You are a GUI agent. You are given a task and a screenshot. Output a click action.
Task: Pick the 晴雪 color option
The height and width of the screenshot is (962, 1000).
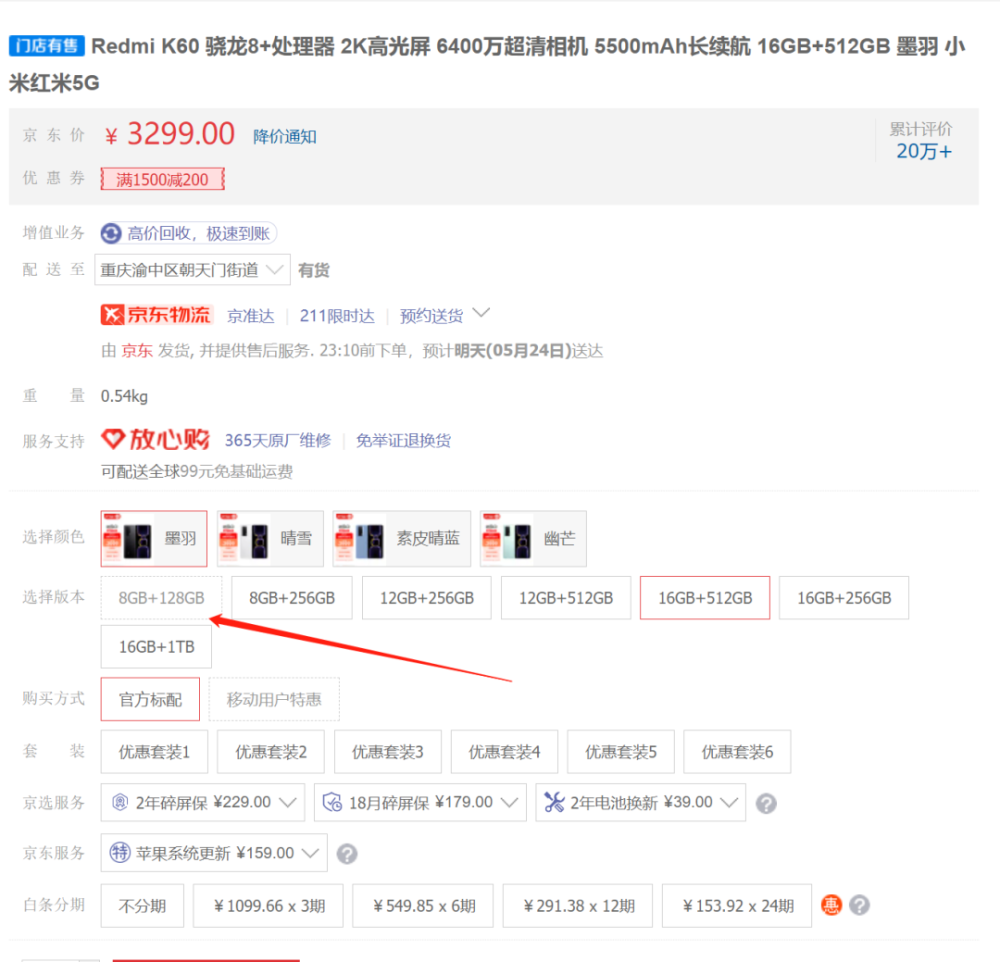270,538
